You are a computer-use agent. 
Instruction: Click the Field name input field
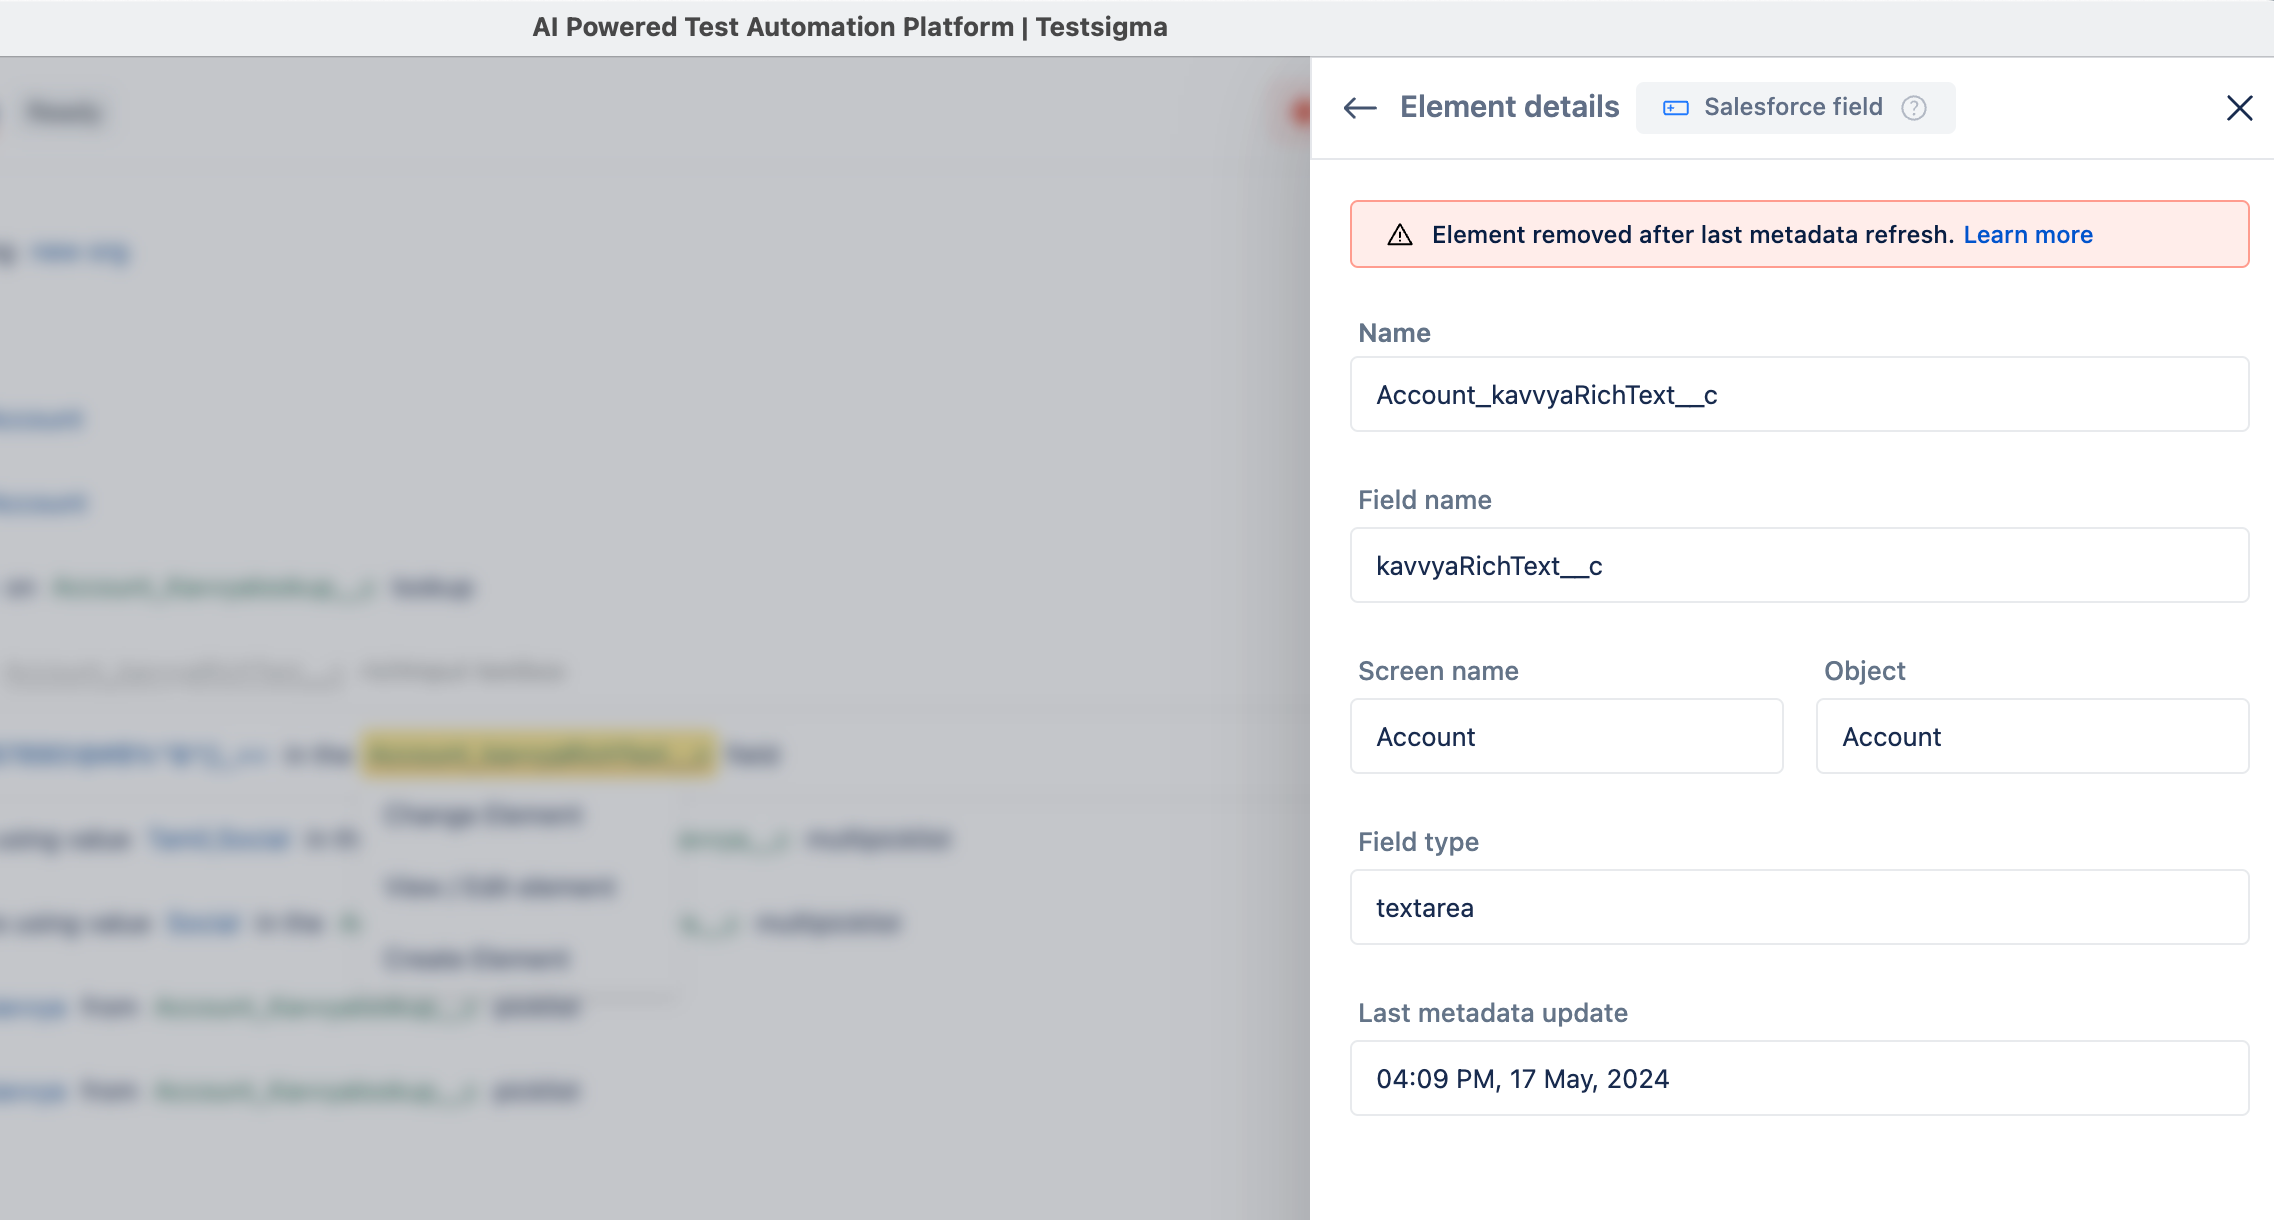click(1800, 566)
